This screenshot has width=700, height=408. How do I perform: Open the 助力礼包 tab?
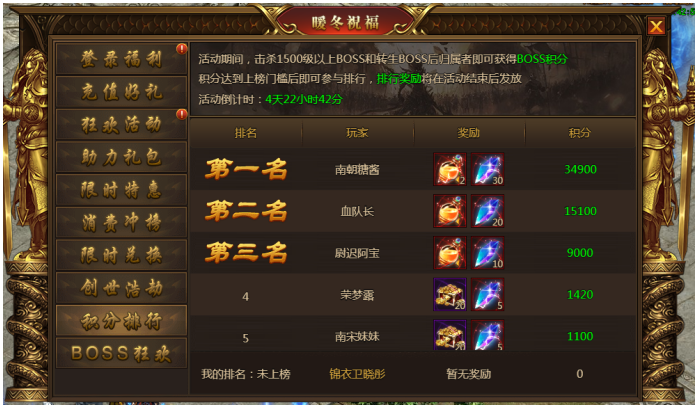tap(121, 157)
